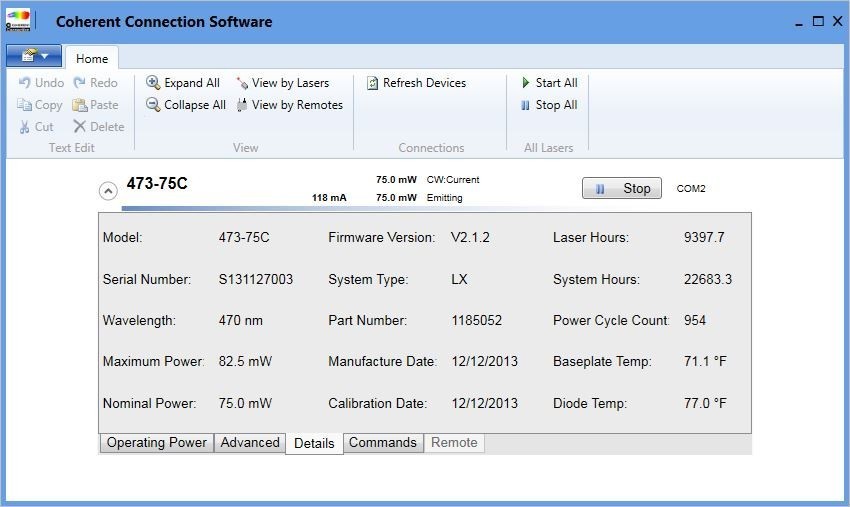The height and width of the screenshot is (507, 850).
Task: Click serial number S131127003
Action: coord(256,279)
